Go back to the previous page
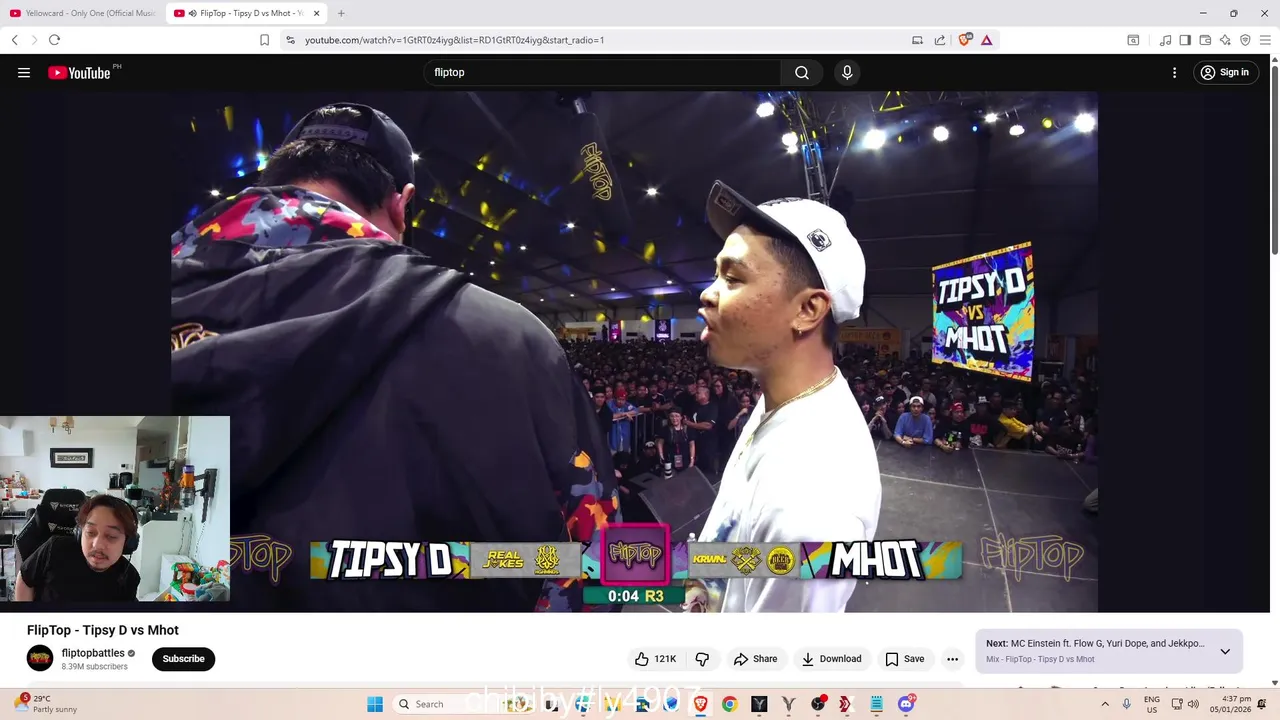The width and height of the screenshot is (1280, 720). [14, 40]
